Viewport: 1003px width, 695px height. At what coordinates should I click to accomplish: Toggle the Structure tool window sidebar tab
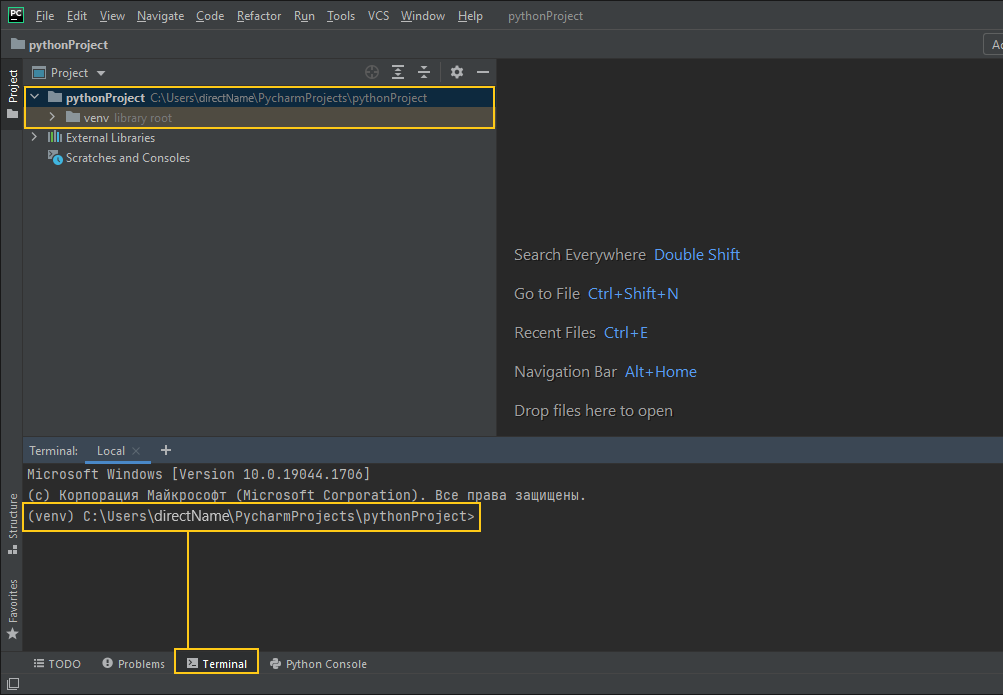click(x=12, y=524)
